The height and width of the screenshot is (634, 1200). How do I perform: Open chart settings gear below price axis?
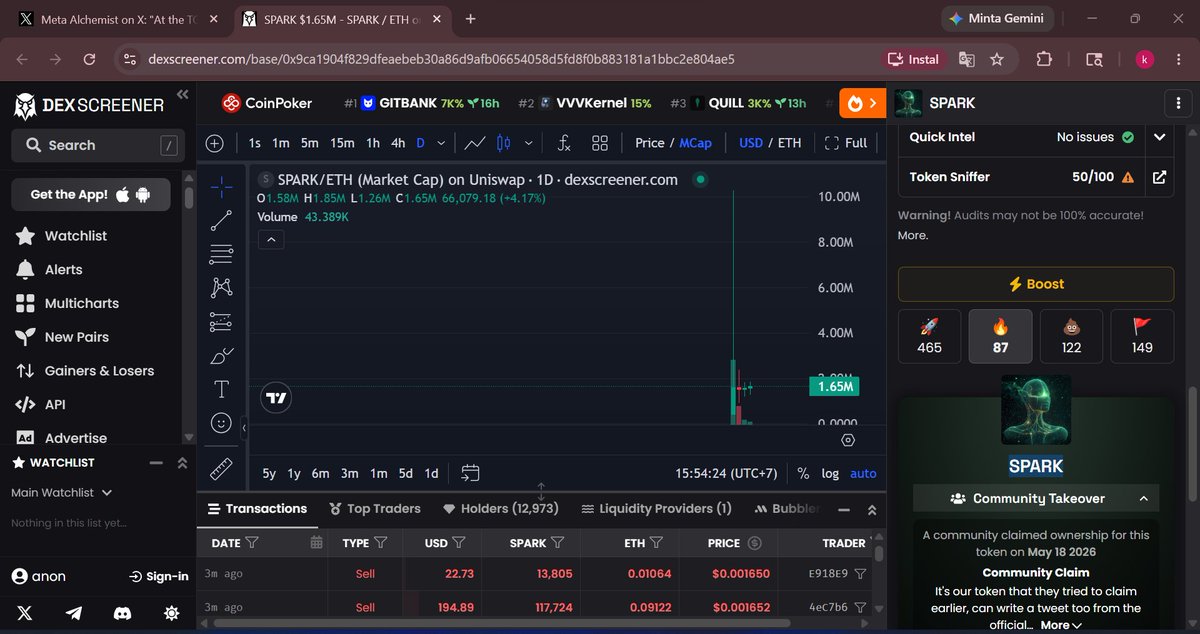[x=848, y=440]
